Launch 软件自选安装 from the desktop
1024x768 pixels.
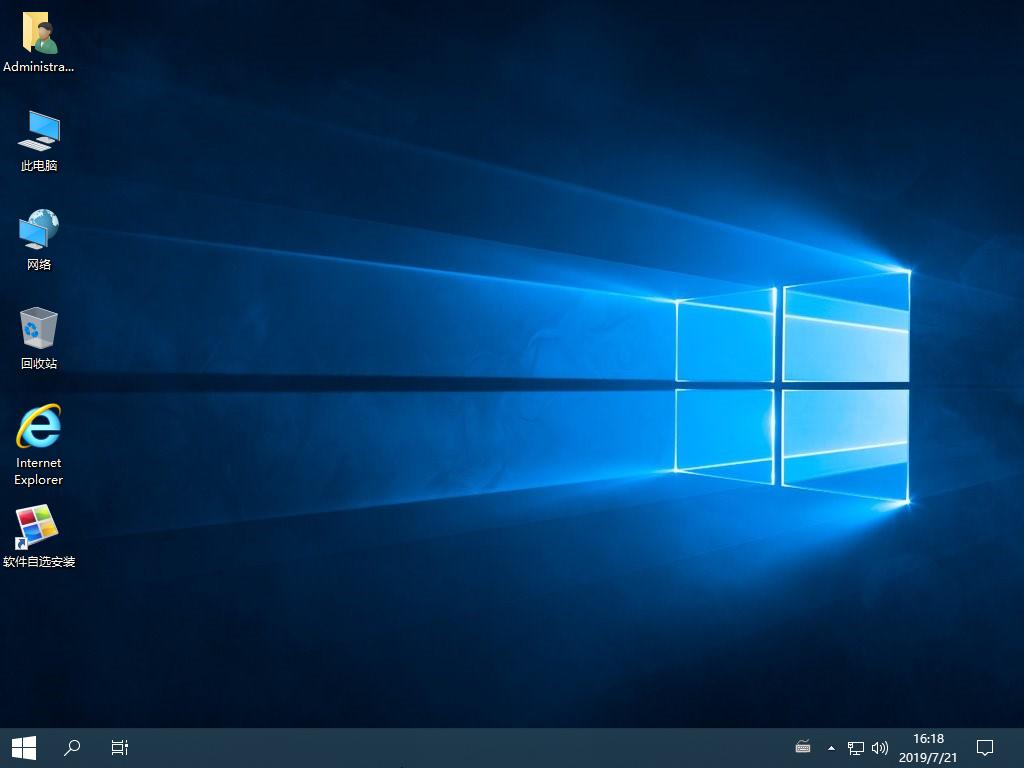(x=38, y=527)
